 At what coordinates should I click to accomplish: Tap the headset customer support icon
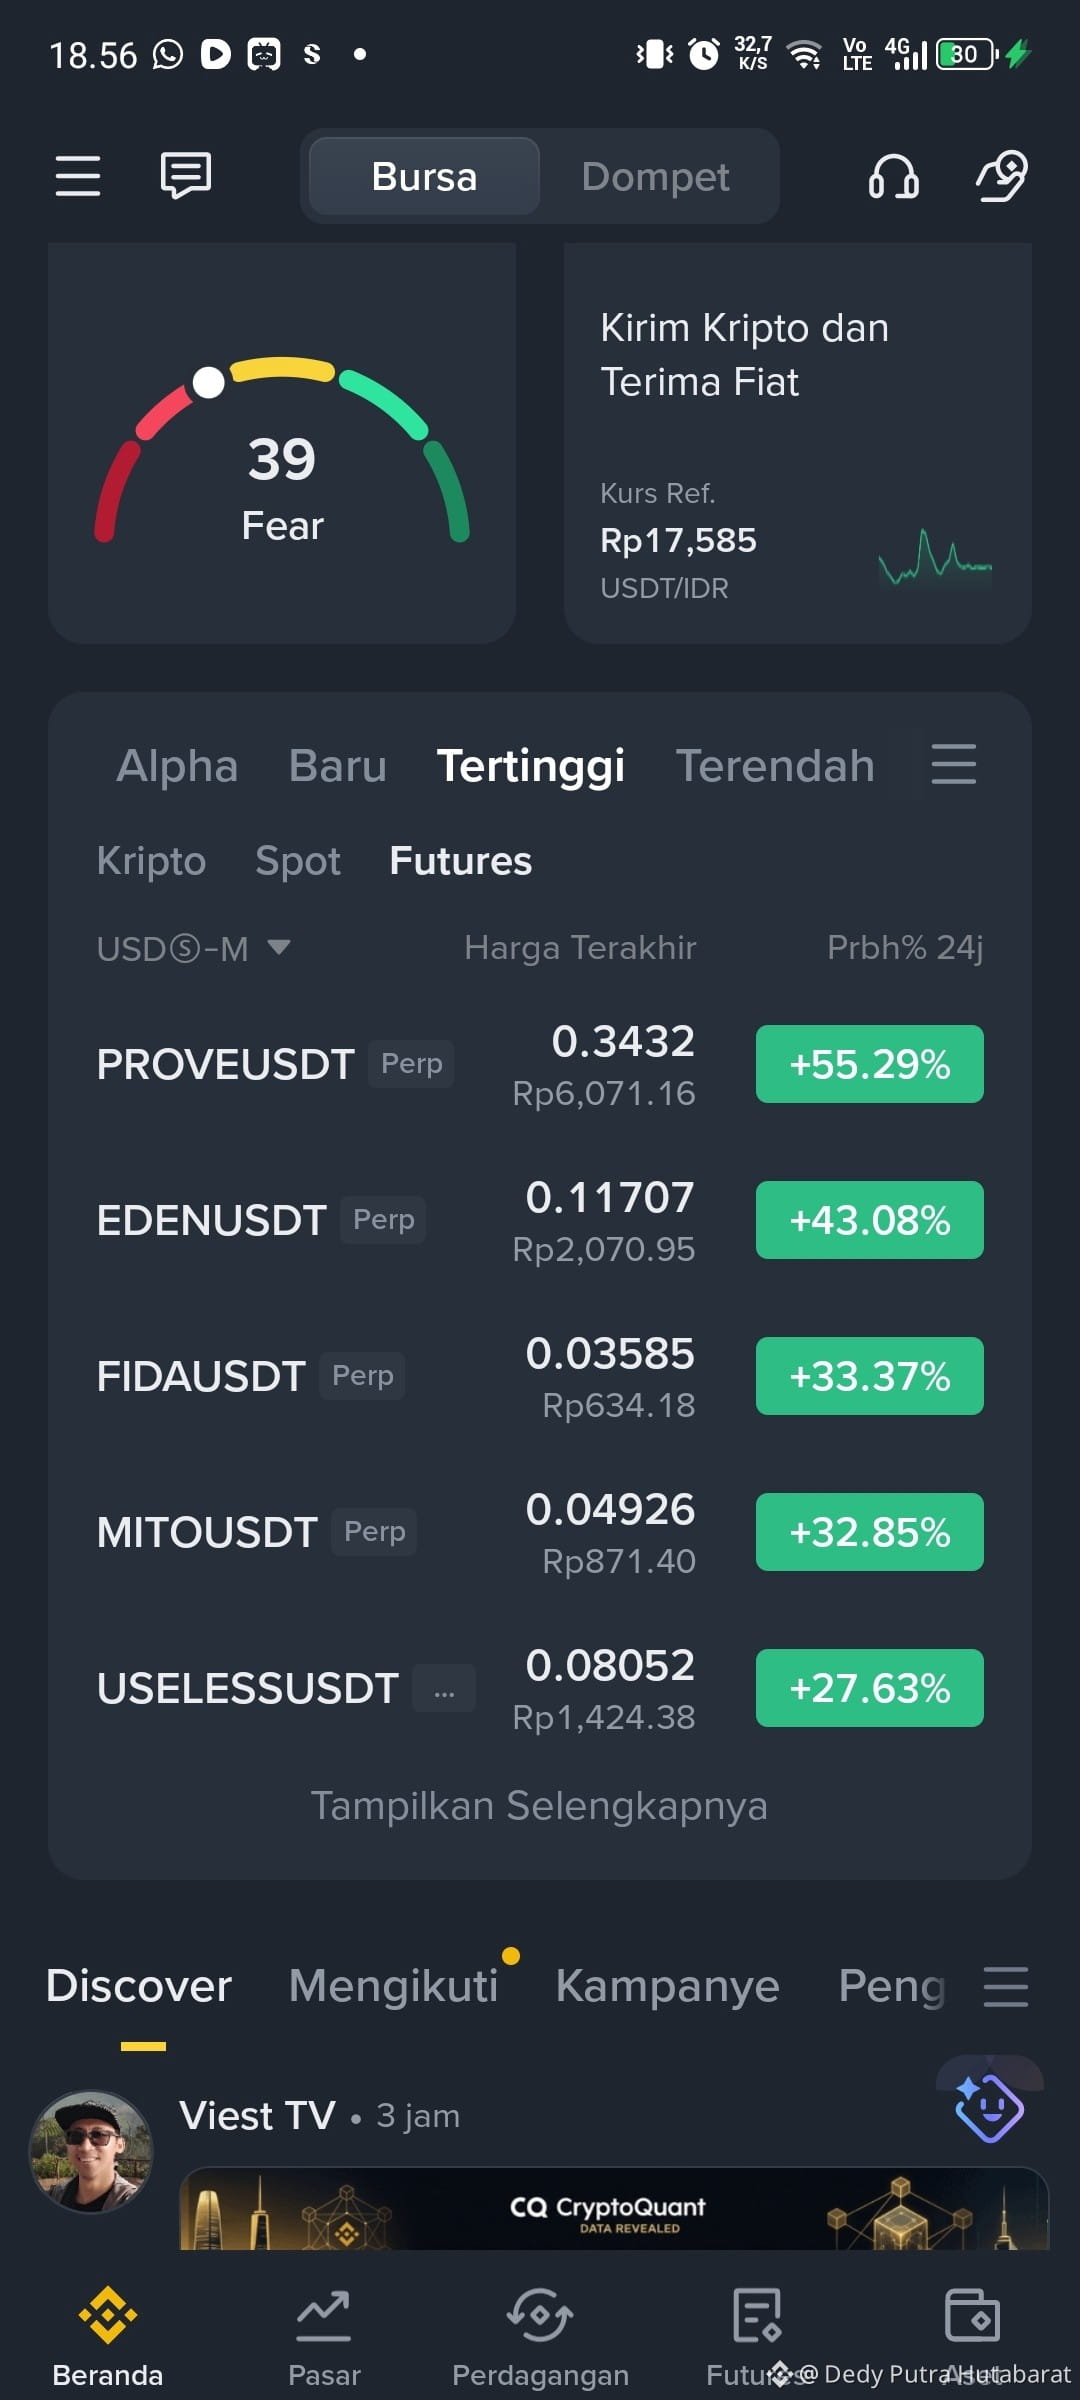tap(894, 176)
